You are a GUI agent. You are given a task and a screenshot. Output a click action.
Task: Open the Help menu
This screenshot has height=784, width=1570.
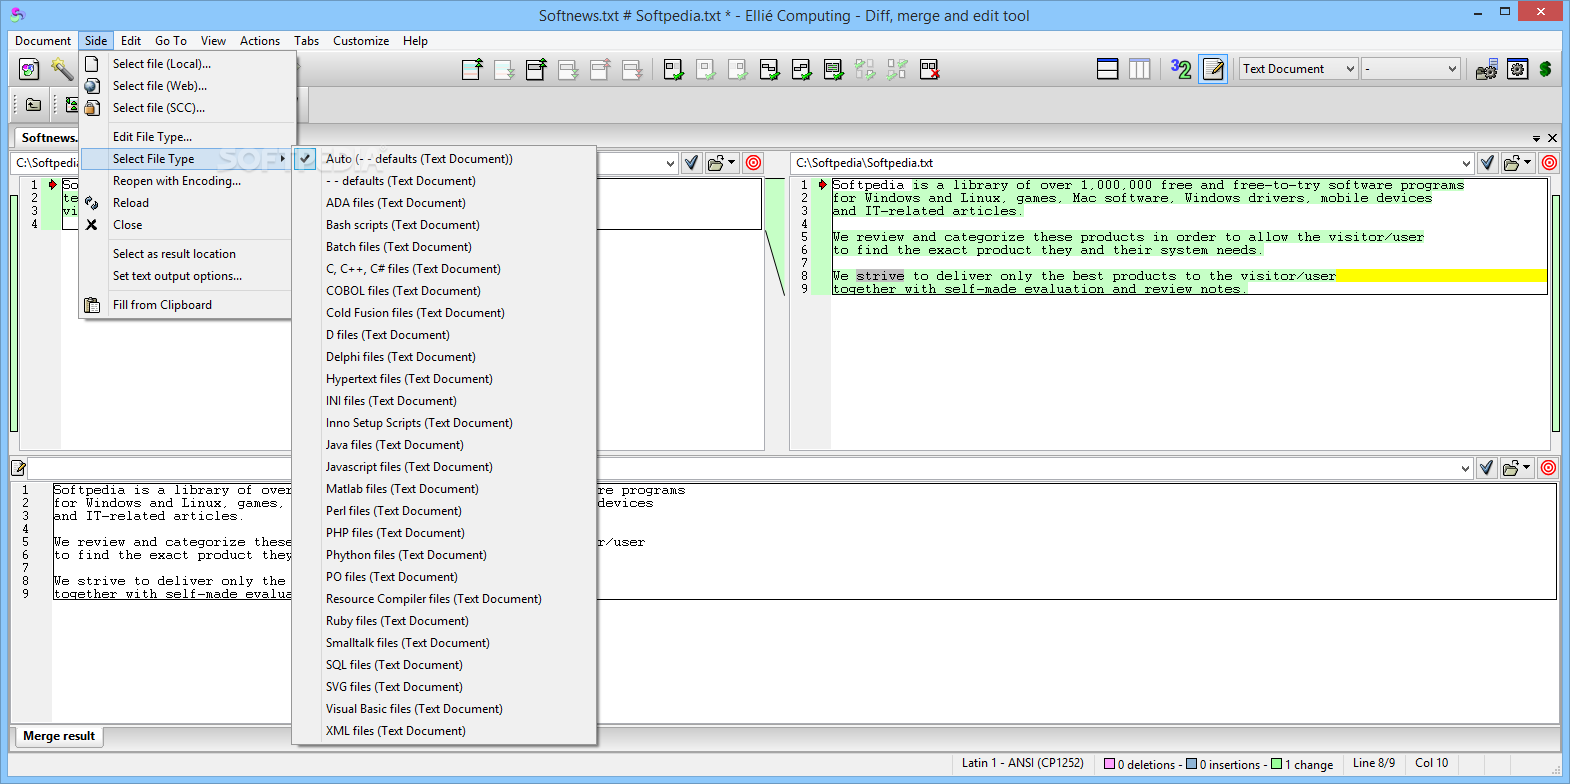point(416,41)
